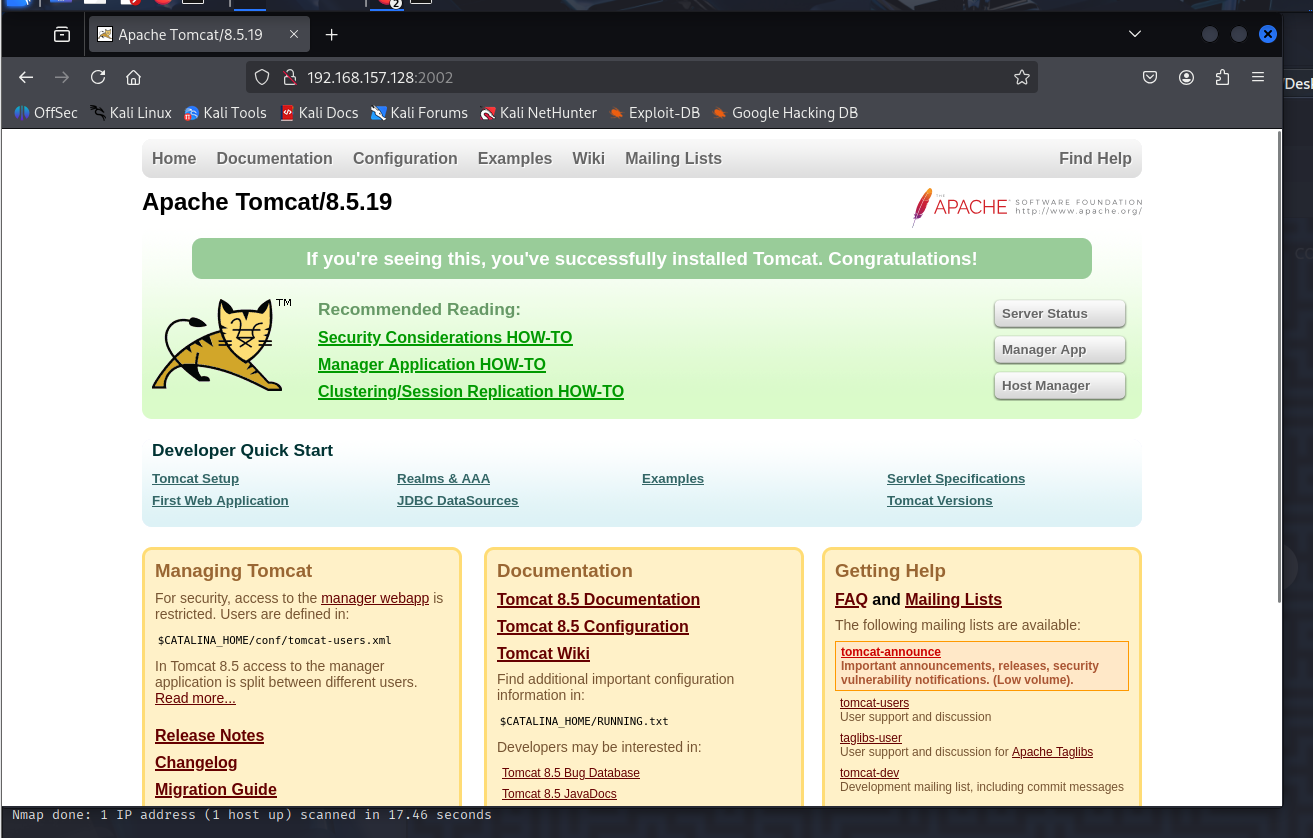Open the Release Notes link
The image size is (1313, 838).
(209, 735)
